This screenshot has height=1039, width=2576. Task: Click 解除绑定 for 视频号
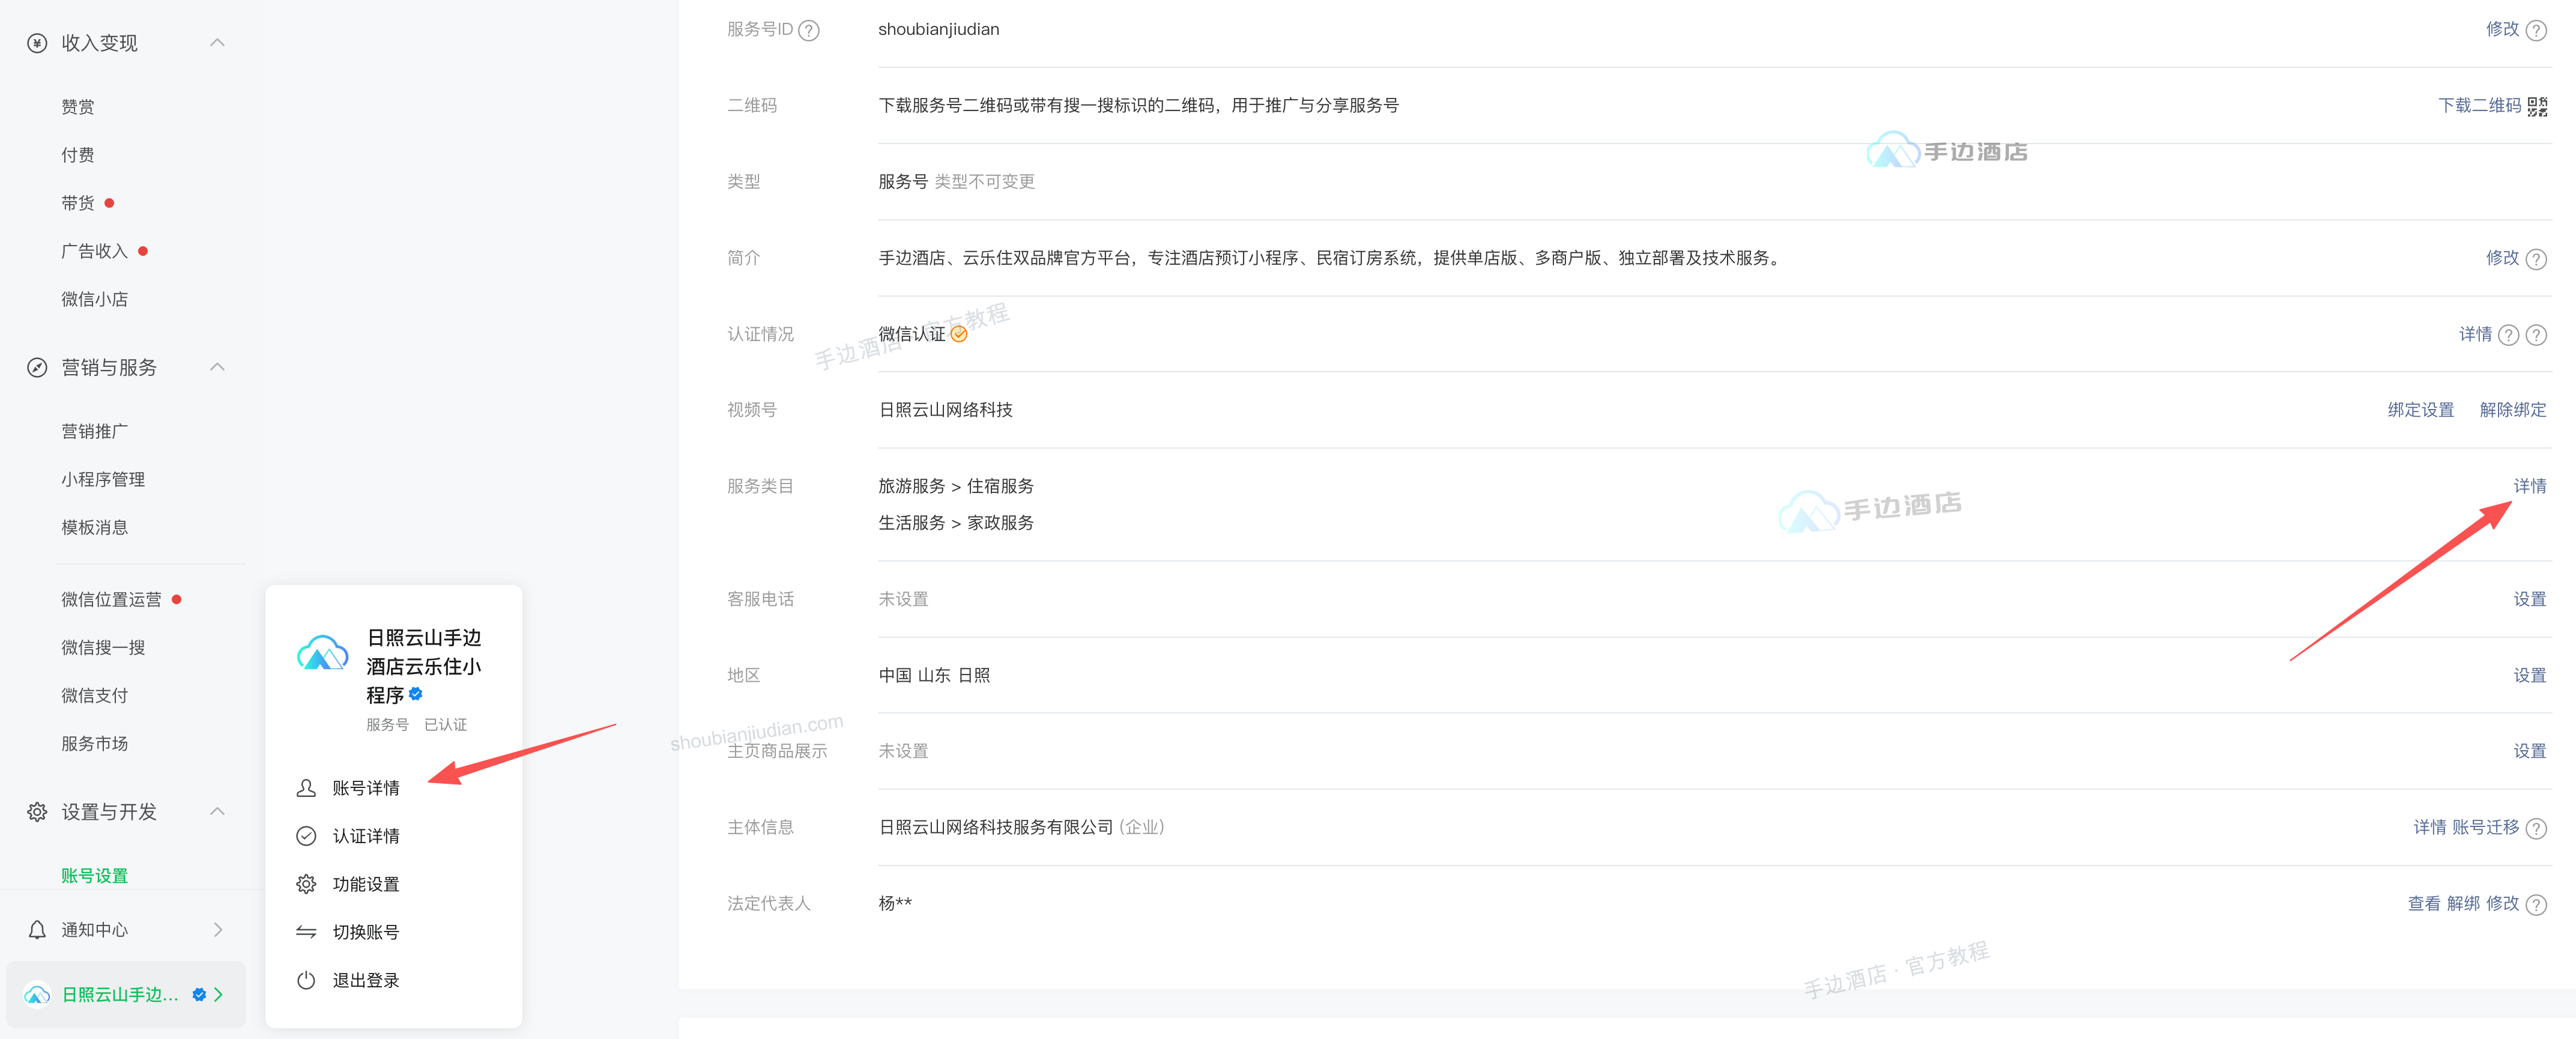pyautogui.click(x=2512, y=410)
